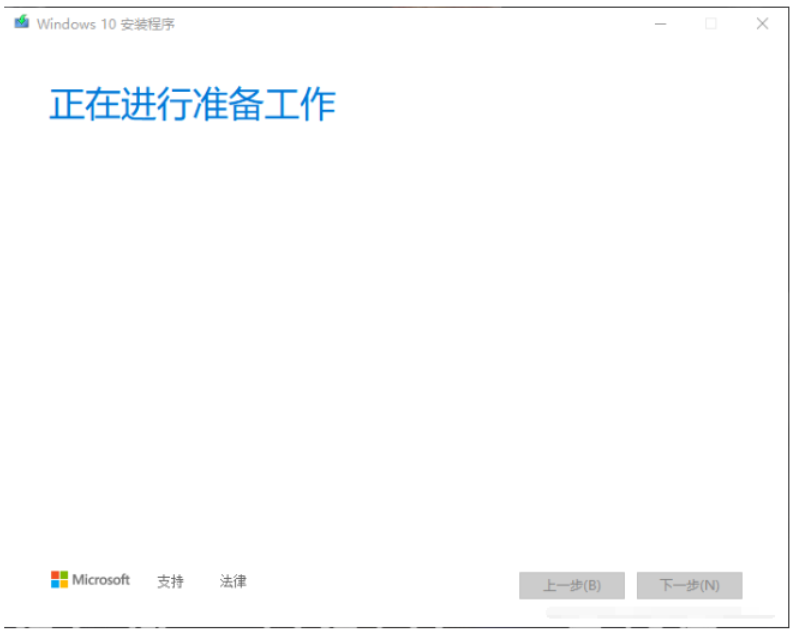The image size is (795, 631).
Task: Click the 安装程序 text in title bar
Action: (x=148, y=24)
